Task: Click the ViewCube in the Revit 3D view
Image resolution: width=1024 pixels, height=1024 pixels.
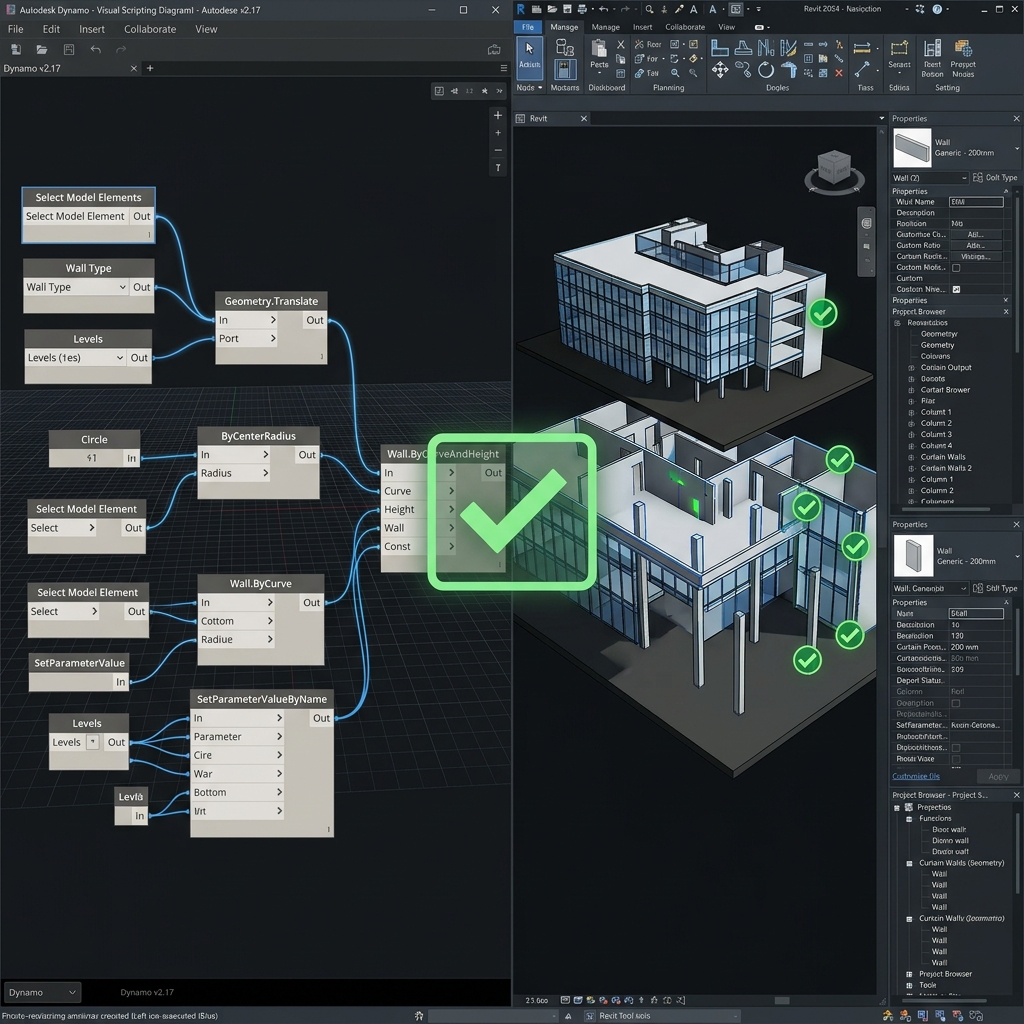Action: click(x=834, y=170)
